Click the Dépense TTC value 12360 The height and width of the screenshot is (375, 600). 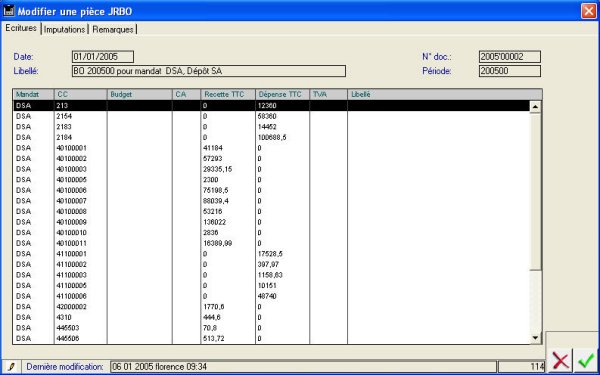267,106
